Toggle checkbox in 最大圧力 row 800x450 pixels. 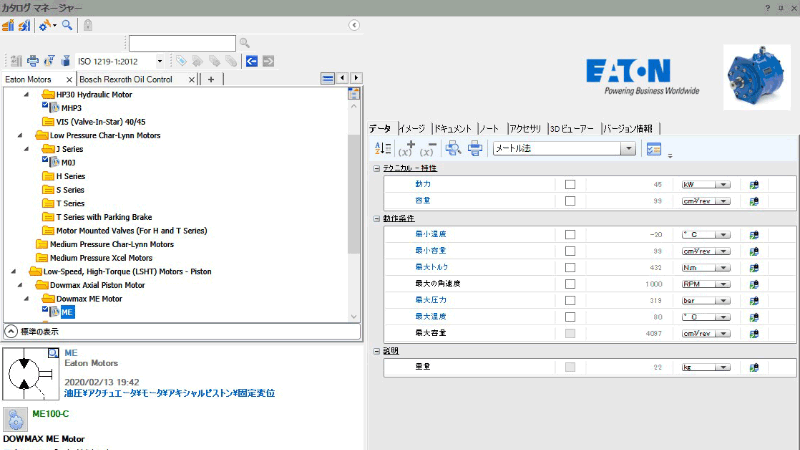570,301
